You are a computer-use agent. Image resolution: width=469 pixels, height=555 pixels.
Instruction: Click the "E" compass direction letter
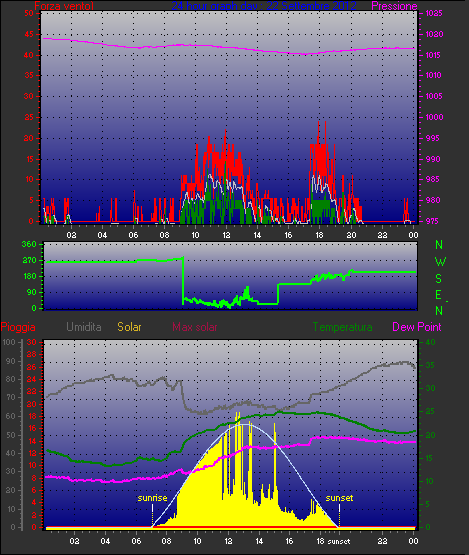click(x=439, y=295)
